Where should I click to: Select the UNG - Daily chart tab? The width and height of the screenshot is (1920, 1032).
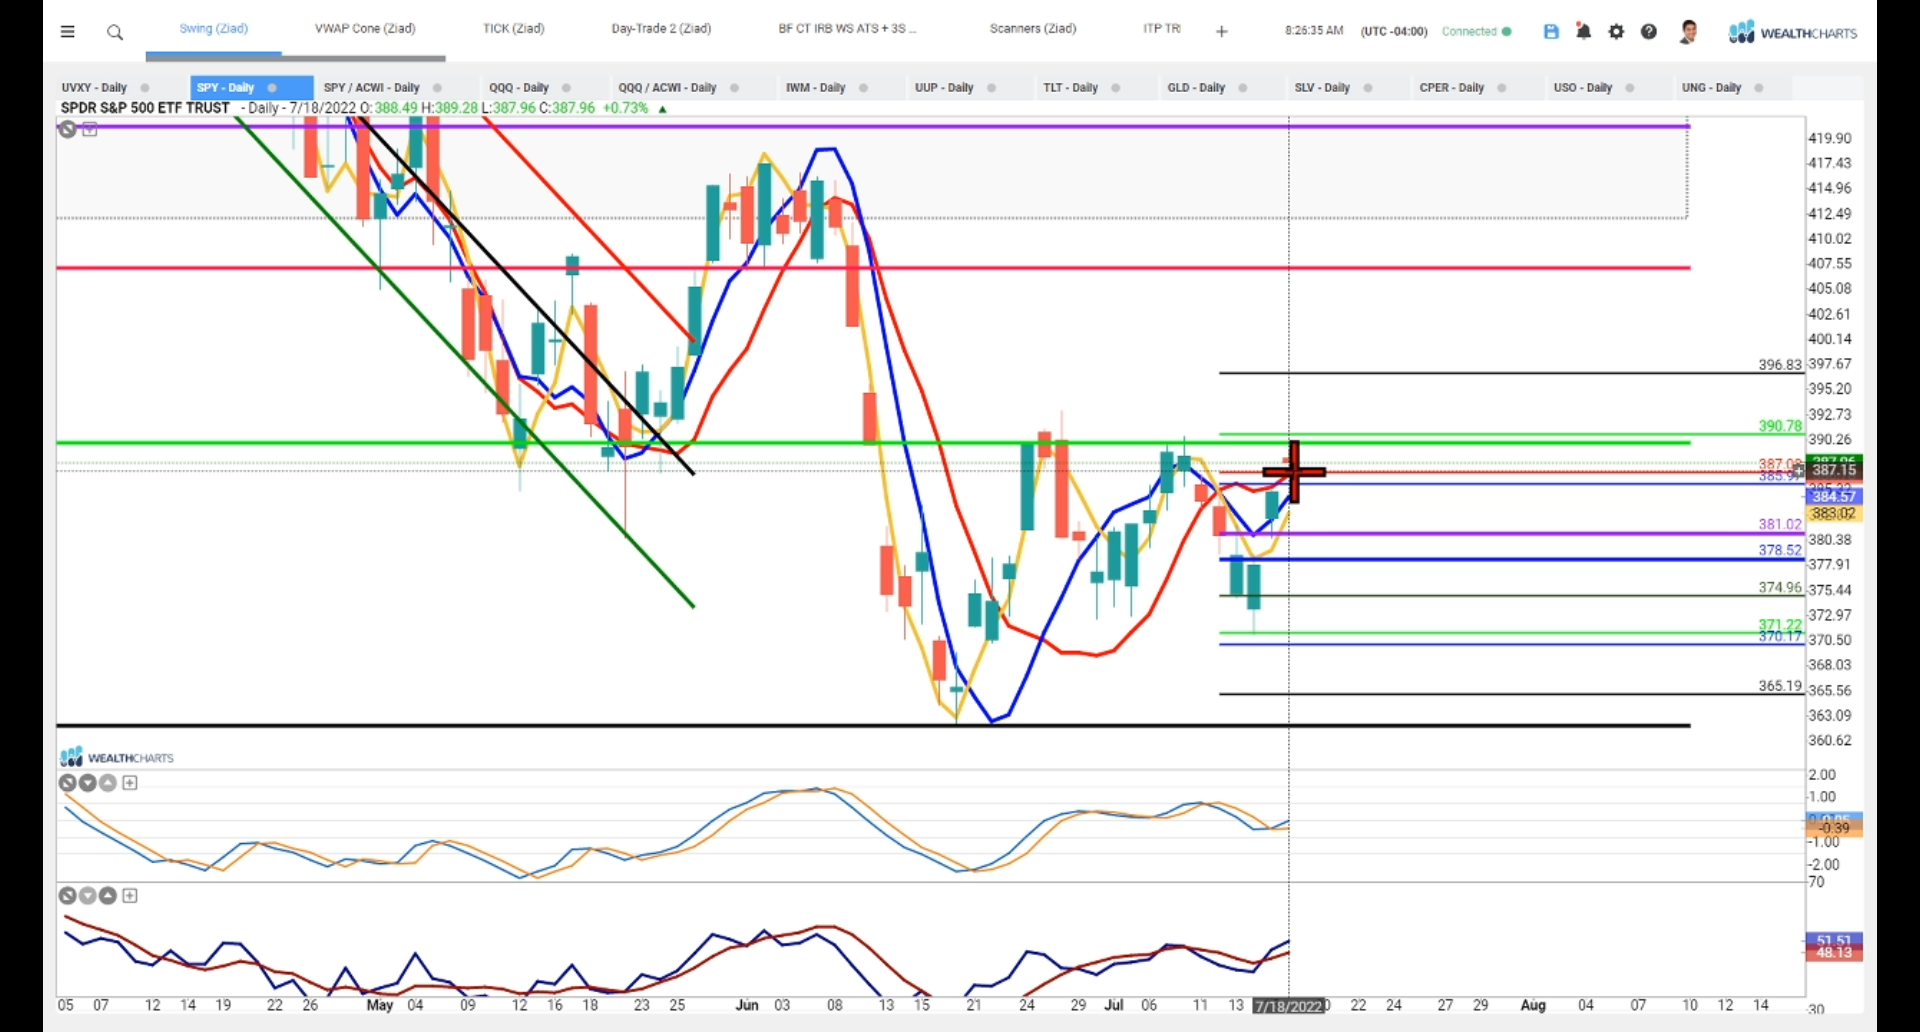1711,88
